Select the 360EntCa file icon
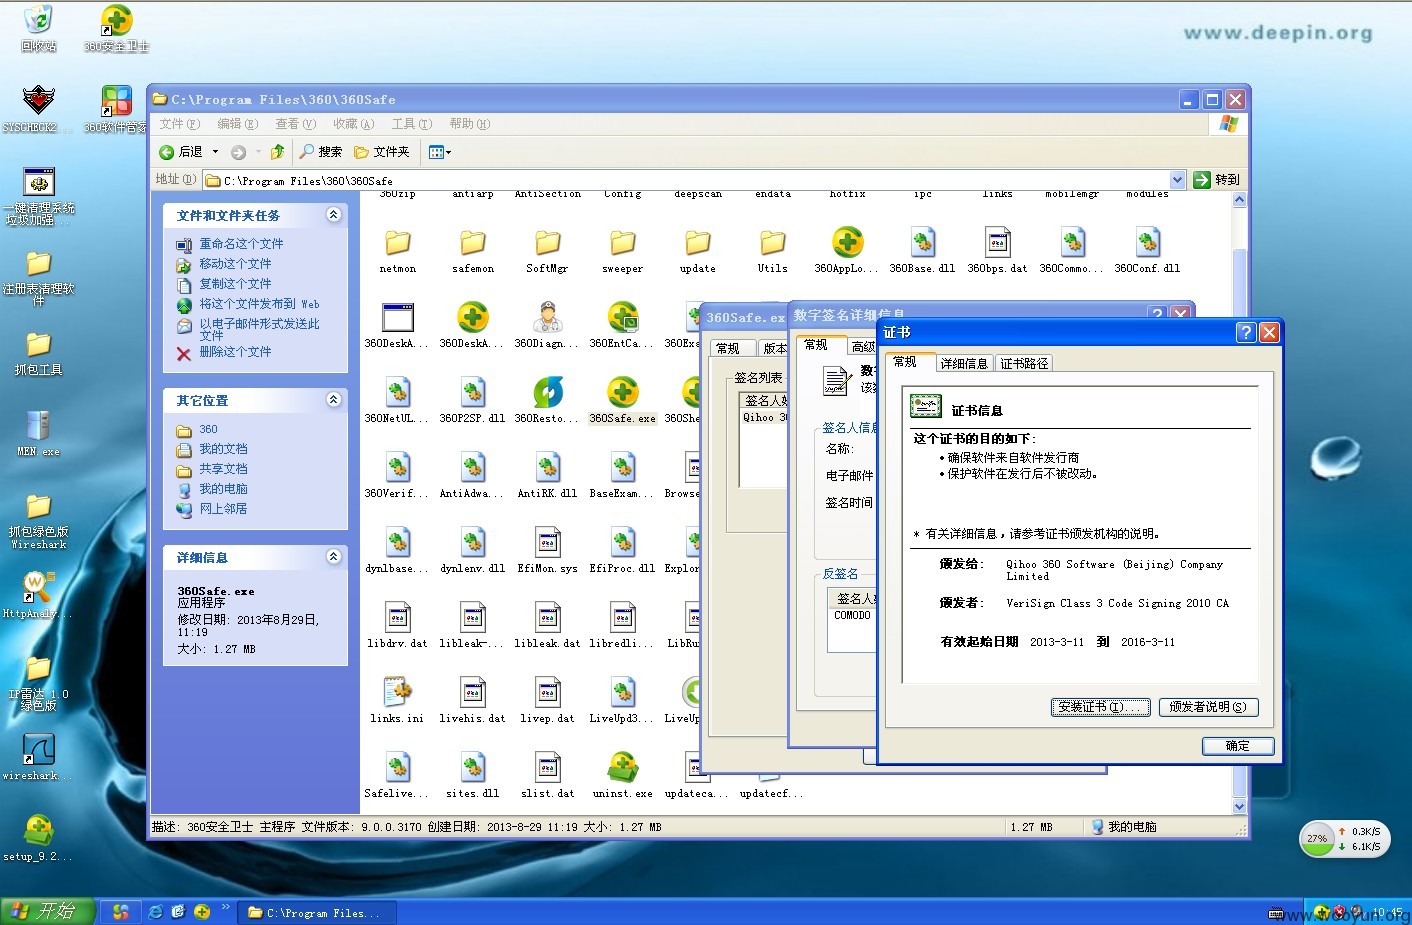 pos(623,317)
